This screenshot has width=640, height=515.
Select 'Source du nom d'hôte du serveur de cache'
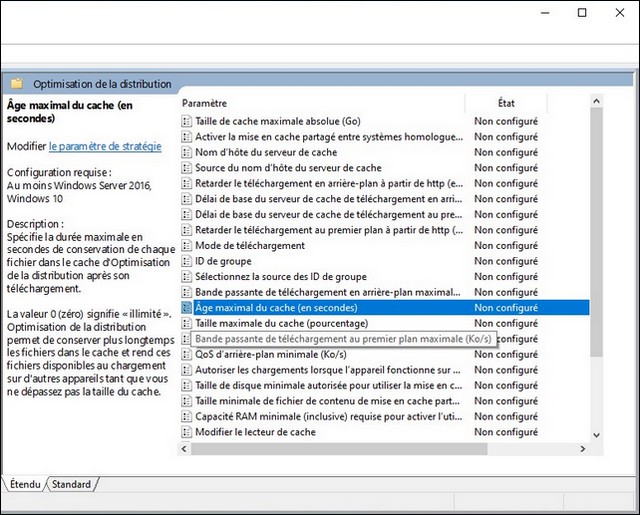click(288, 168)
